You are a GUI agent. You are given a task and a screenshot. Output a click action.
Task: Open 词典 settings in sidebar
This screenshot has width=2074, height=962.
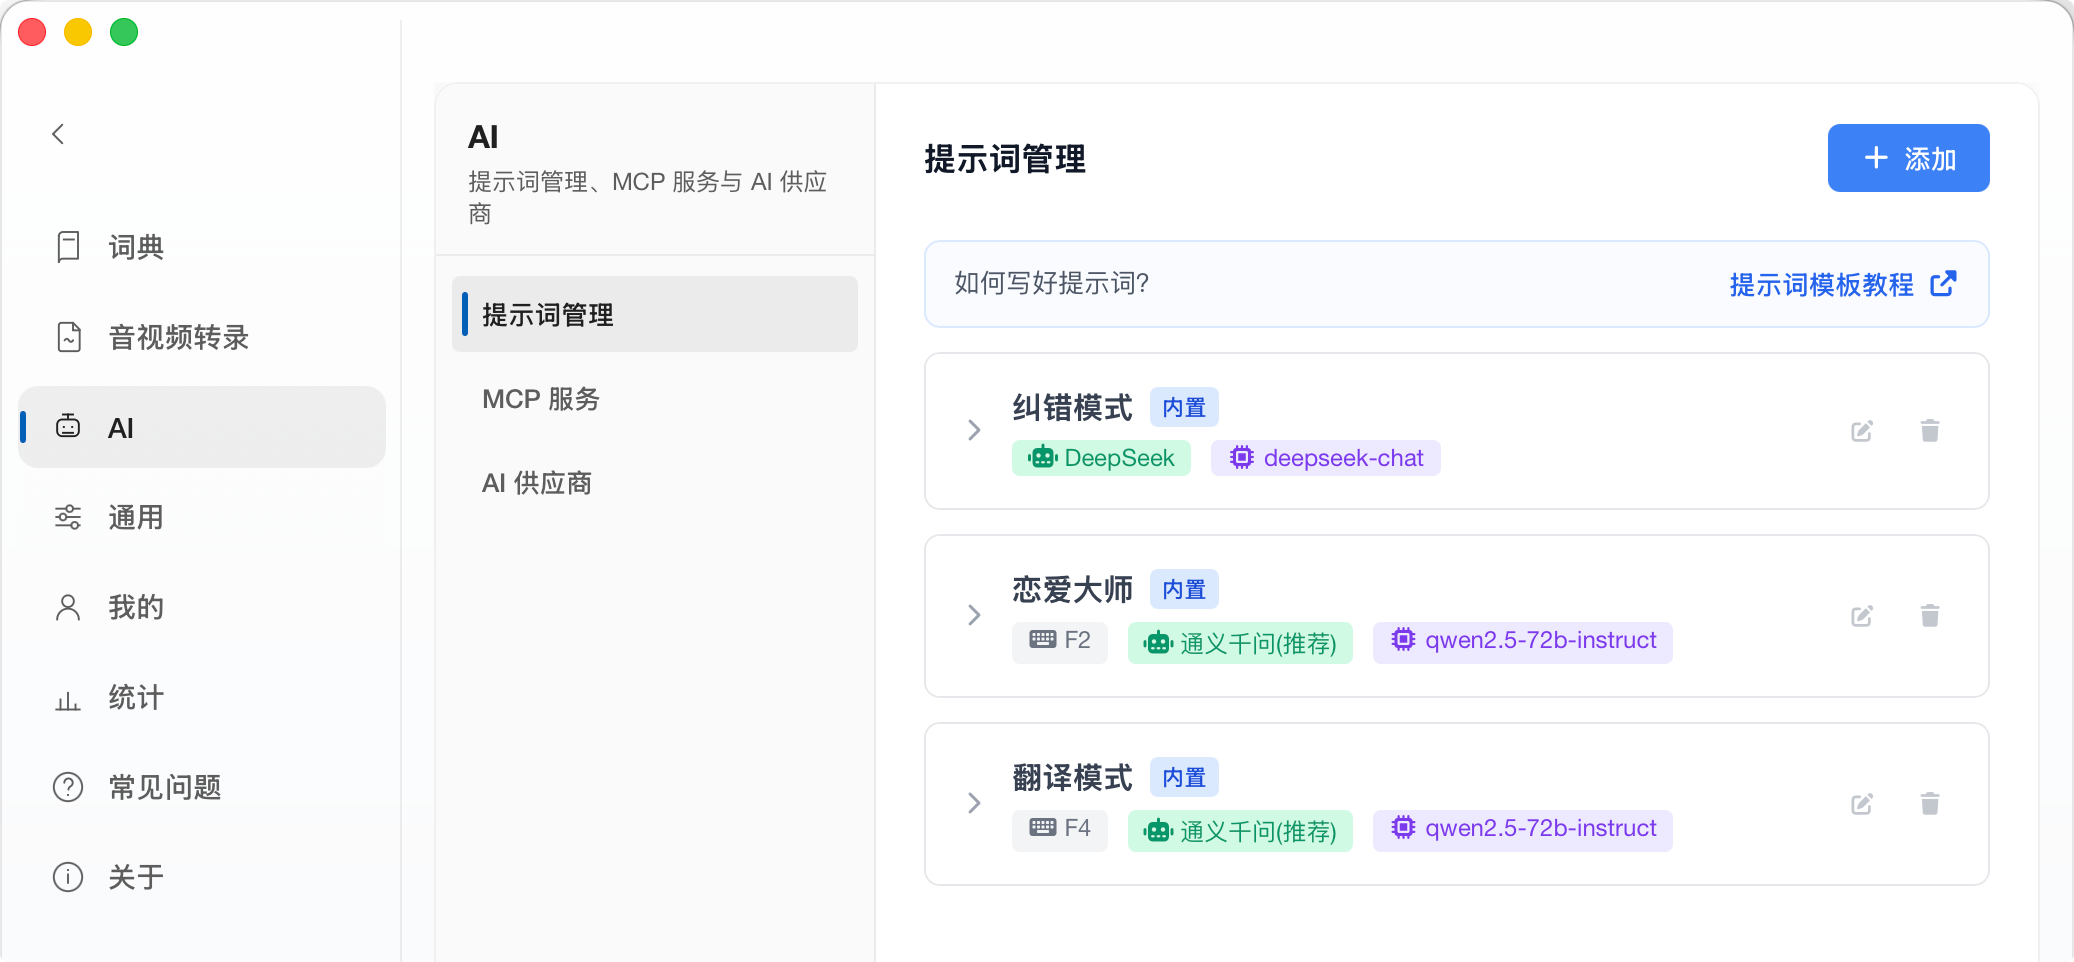click(x=202, y=247)
